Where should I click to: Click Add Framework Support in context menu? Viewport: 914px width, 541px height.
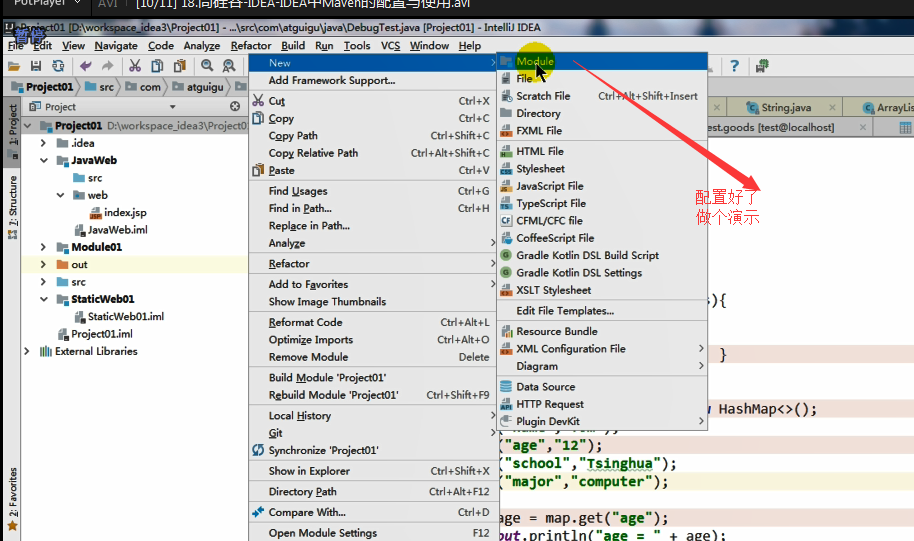coord(372,80)
